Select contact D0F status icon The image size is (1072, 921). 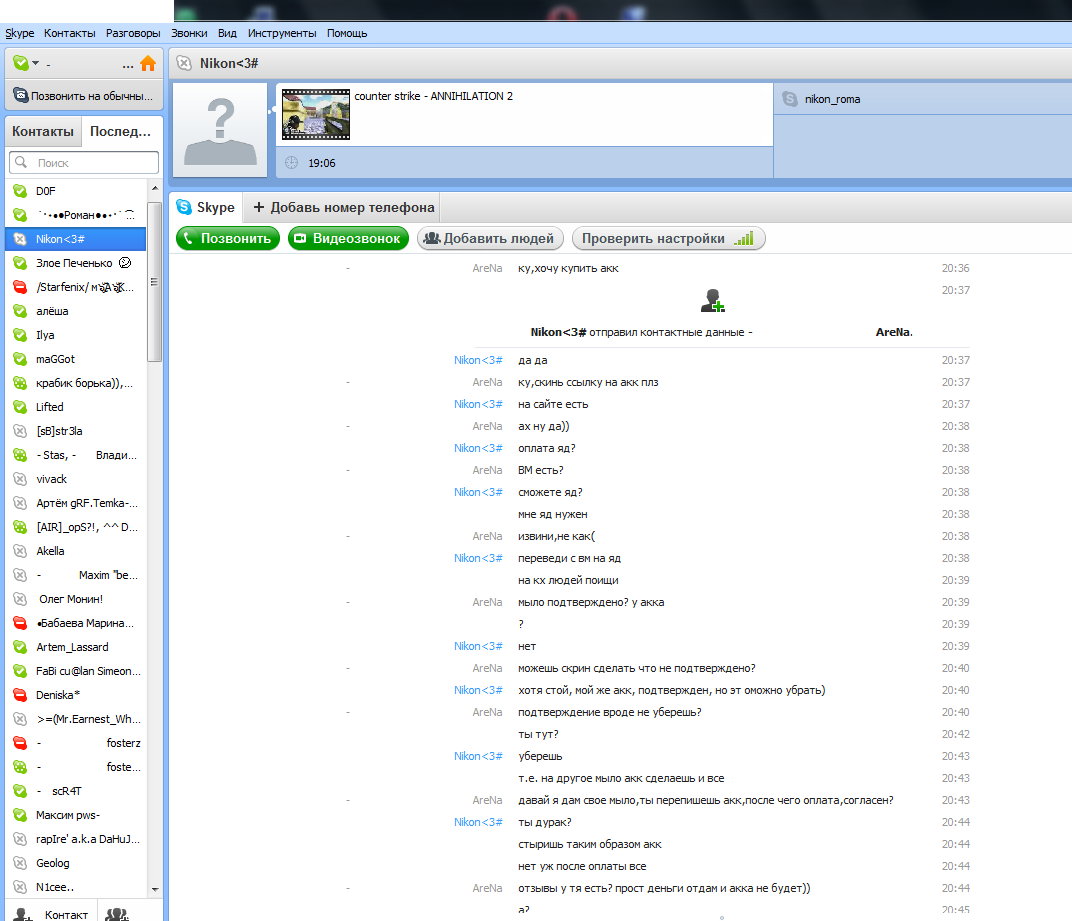(20, 191)
